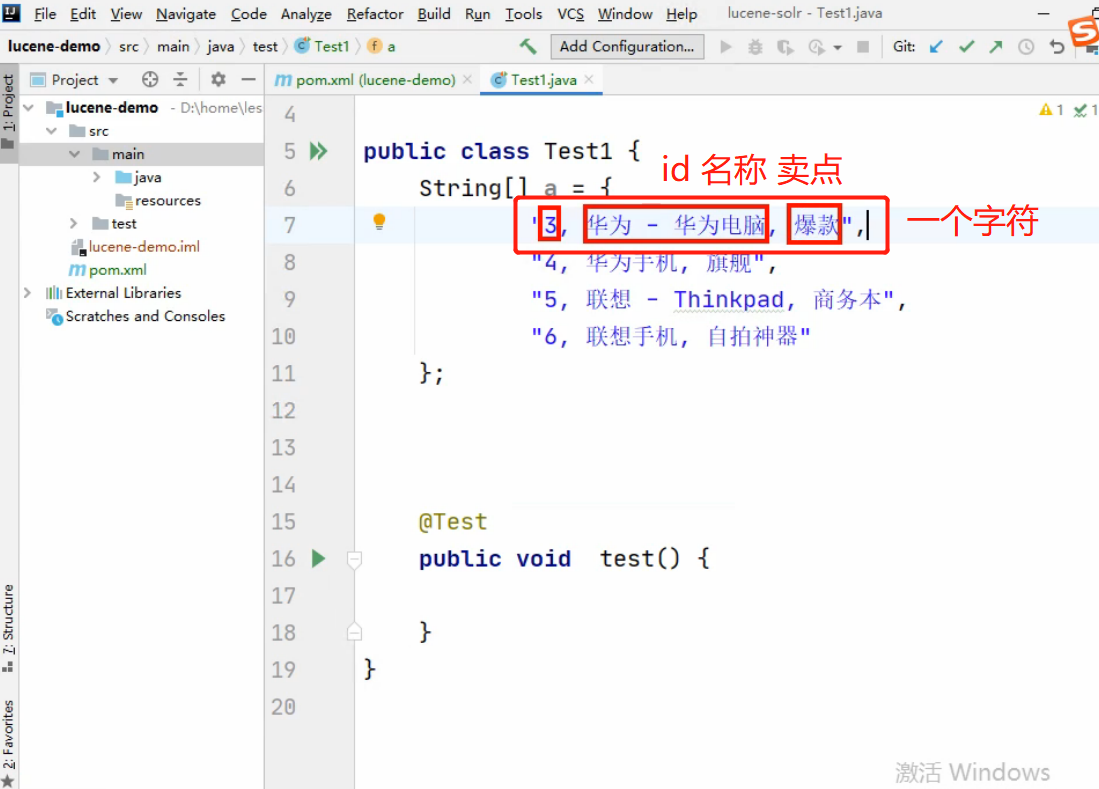The image size is (1099, 789).
Task: Expand the java folder node
Action: tap(97, 177)
